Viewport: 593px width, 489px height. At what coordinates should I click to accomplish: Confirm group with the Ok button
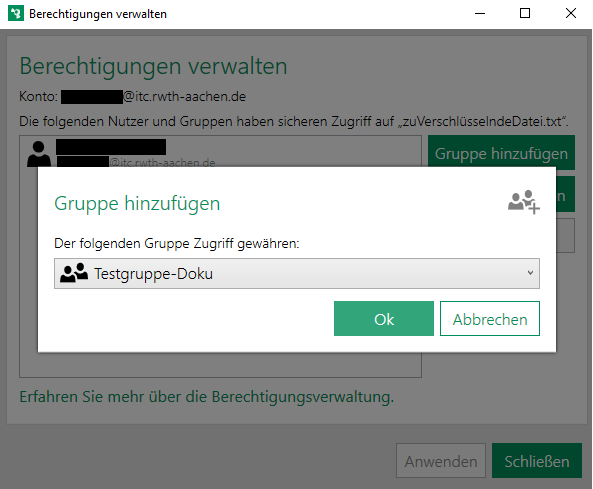pos(383,318)
